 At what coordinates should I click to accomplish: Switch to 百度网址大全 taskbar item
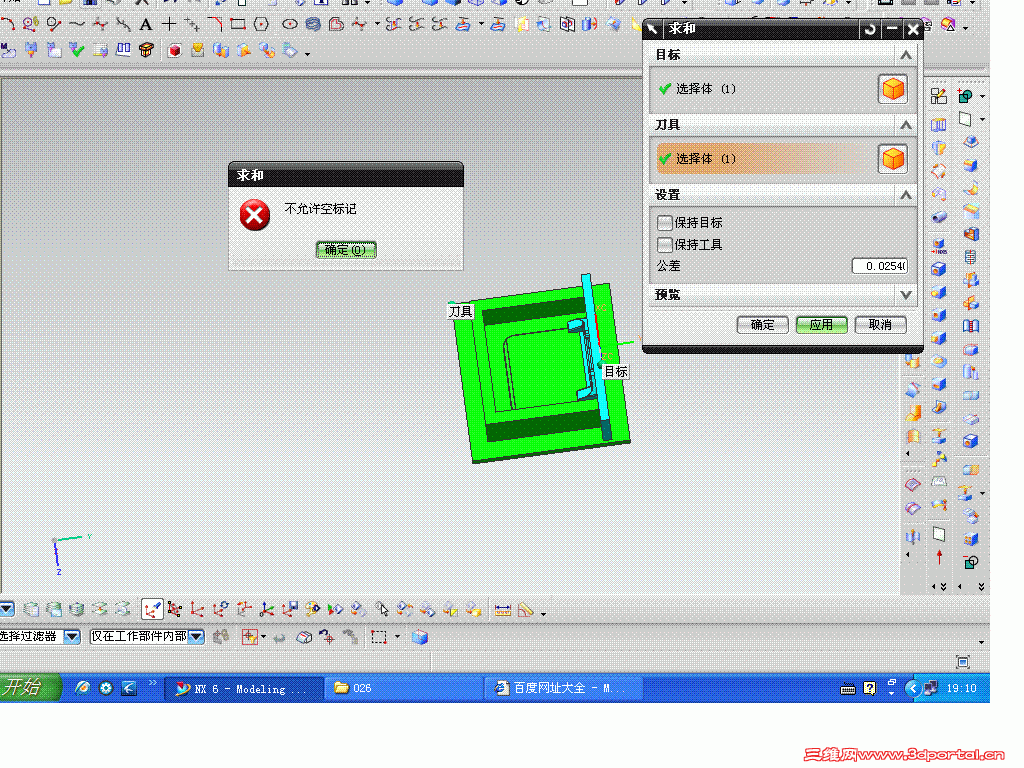[564, 688]
